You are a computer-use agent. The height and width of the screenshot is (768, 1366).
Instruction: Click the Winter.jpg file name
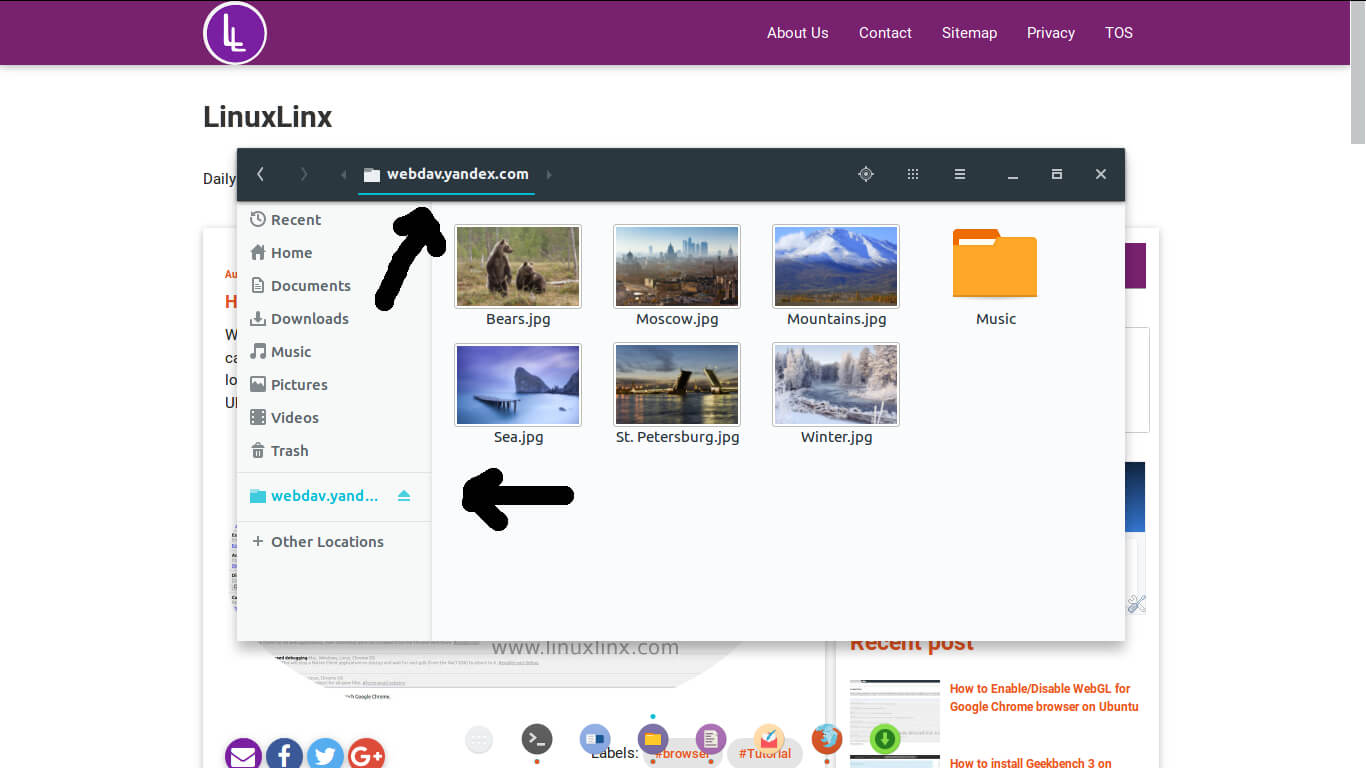coord(836,437)
